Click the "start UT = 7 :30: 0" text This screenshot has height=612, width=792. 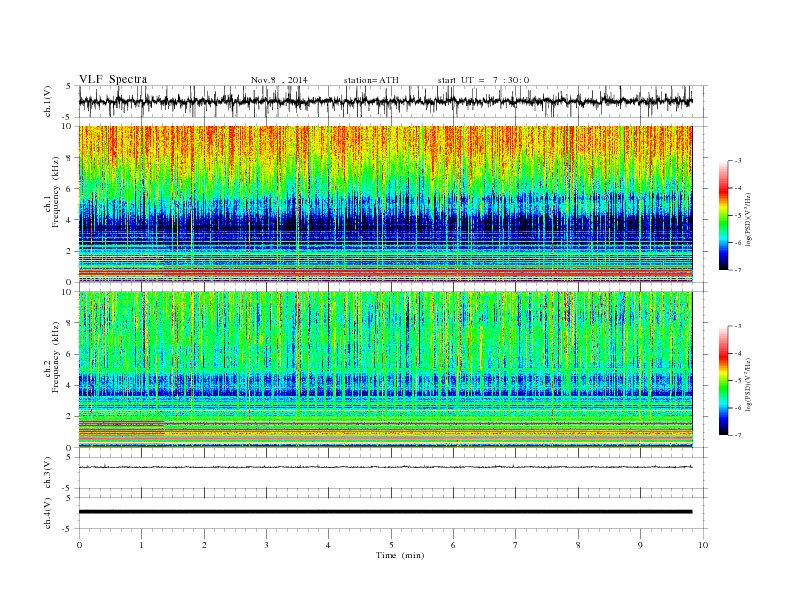483,80
